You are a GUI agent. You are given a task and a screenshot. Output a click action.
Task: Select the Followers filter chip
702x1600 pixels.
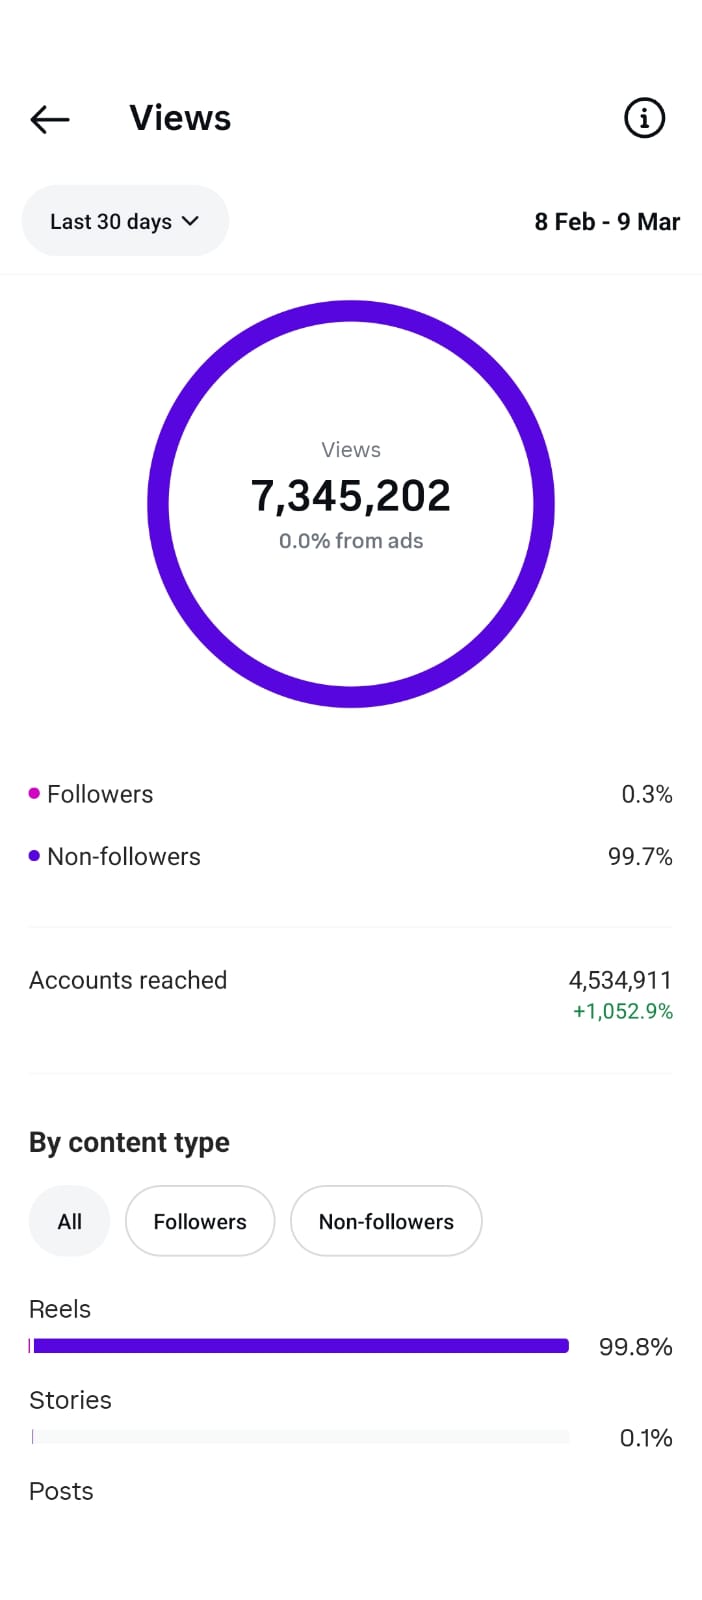200,1221
